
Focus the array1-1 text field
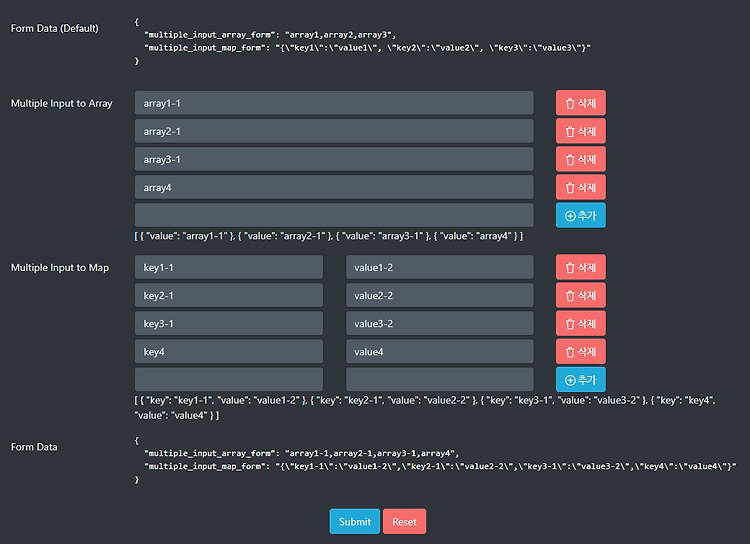point(334,103)
